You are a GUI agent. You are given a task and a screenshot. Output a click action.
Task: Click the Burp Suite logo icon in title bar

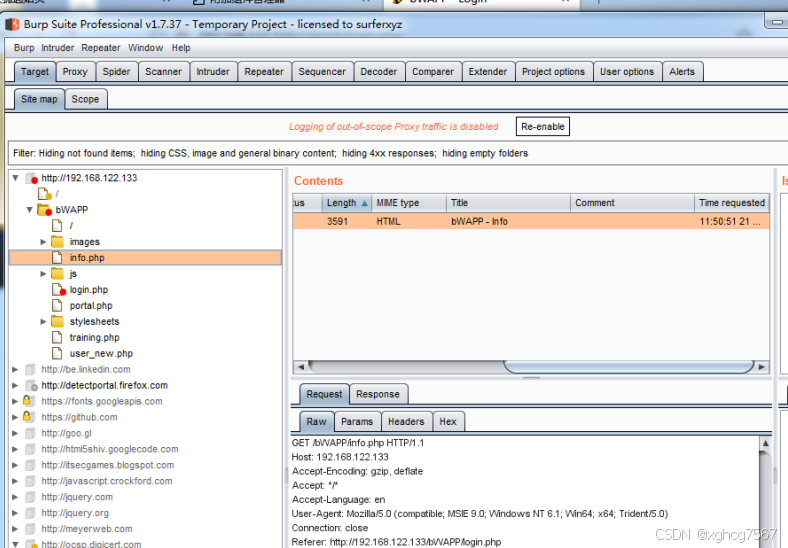13,24
